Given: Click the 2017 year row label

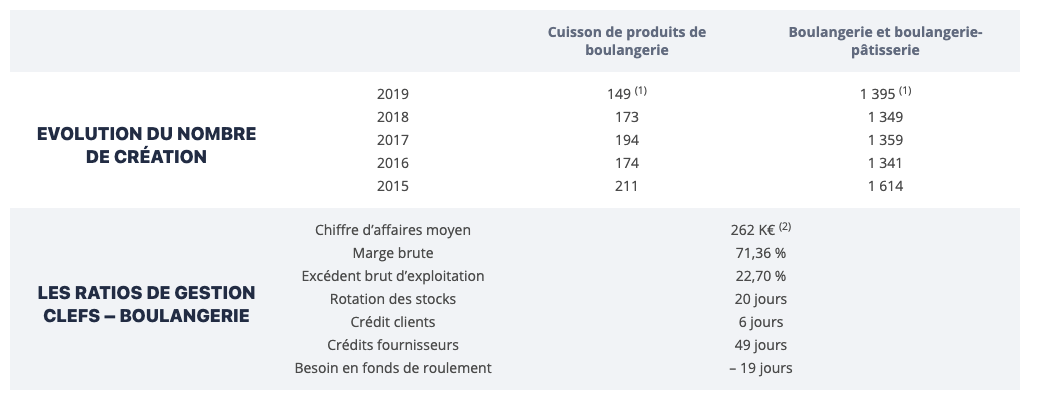Looking at the screenshot, I should click(x=393, y=140).
